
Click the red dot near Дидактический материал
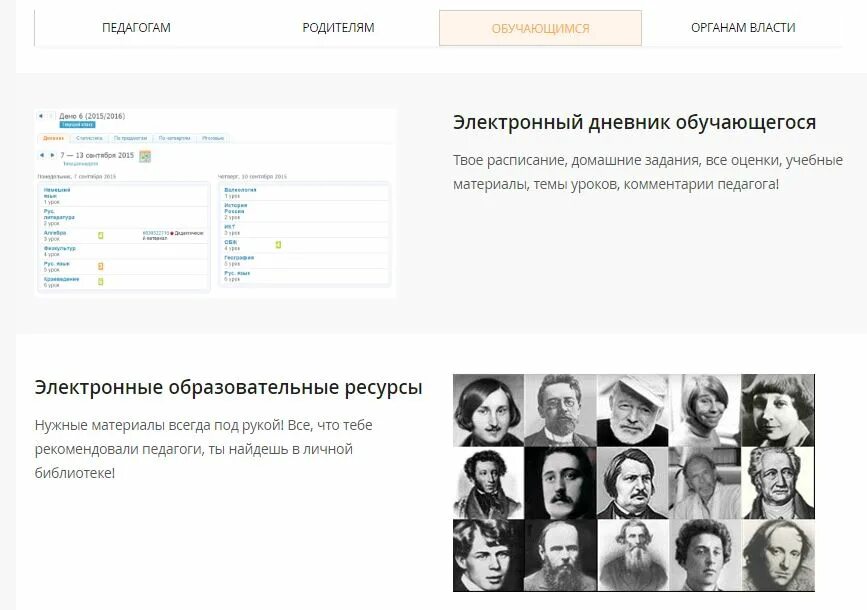pyautogui.click(x=170, y=234)
